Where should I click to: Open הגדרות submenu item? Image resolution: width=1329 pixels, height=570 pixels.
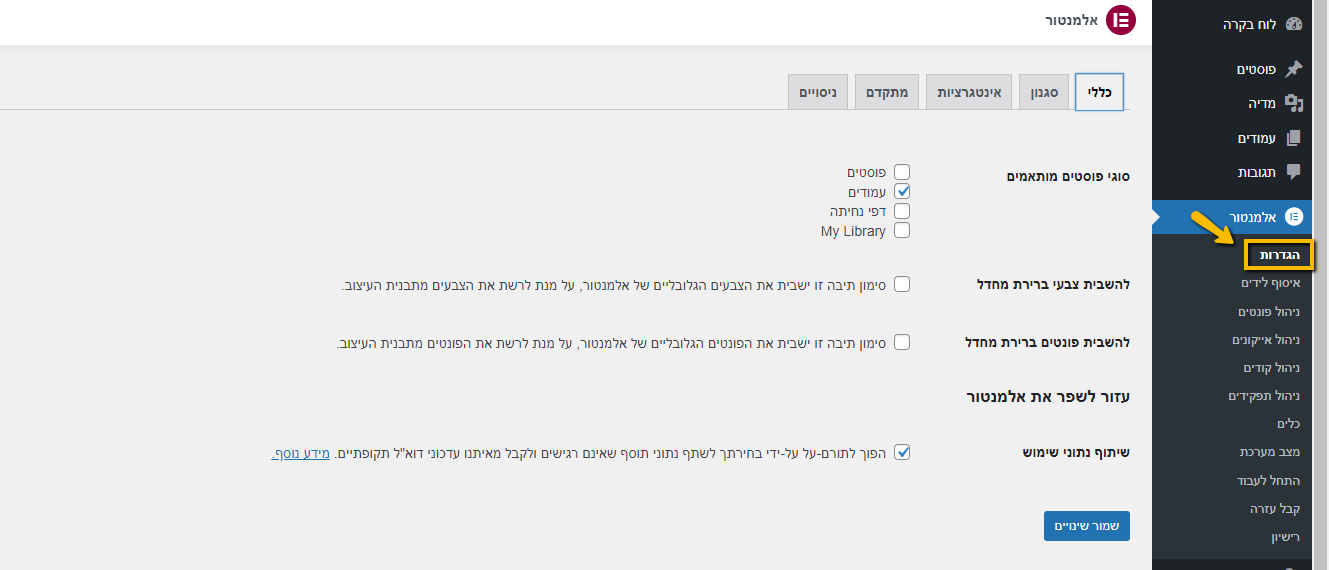pos(1280,255)
